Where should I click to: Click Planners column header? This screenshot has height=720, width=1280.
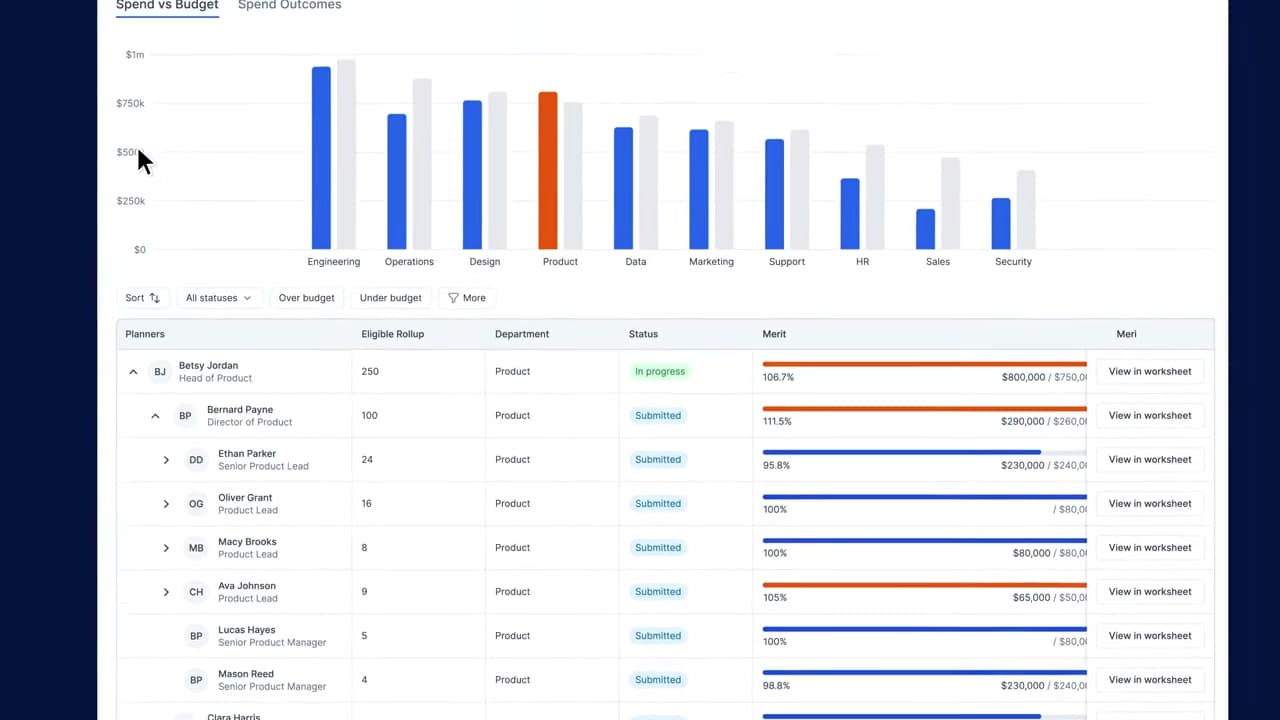click(145, 334)
